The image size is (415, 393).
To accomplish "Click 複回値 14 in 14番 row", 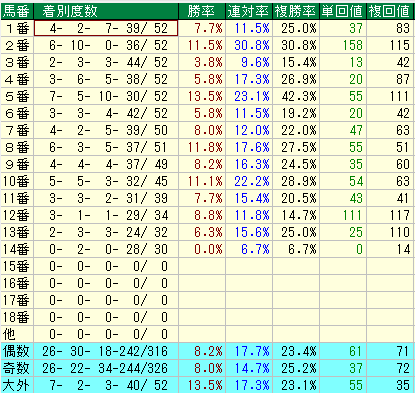I will 390,249.
